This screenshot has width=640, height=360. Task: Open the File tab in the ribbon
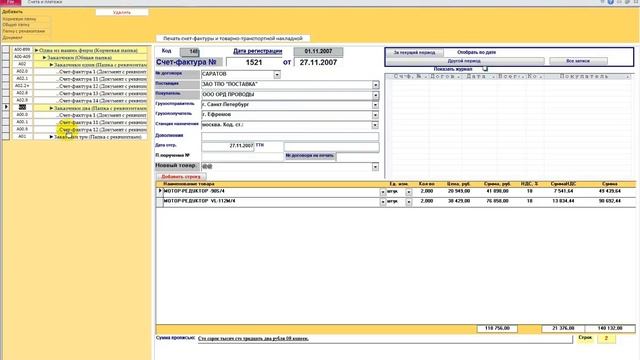(10, 2)
